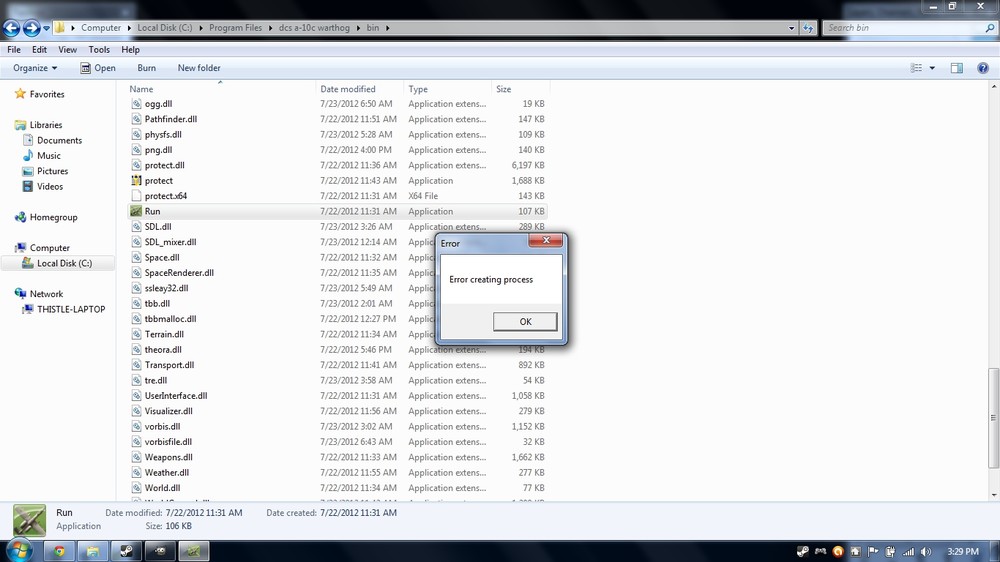Open the Help menu
The height and width of the screenshot is (562, 1000).
point(130,50)
